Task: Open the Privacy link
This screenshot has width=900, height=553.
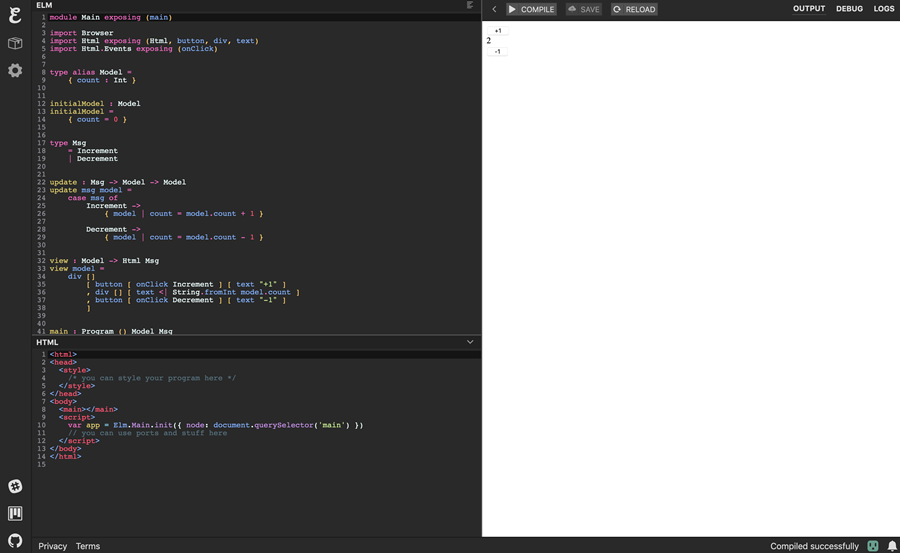Action: (53, 546)
